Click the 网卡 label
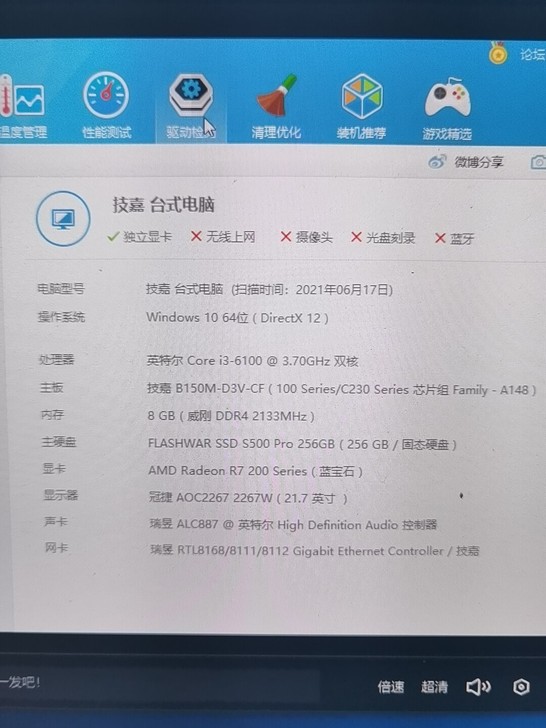 tap(57, 548)
